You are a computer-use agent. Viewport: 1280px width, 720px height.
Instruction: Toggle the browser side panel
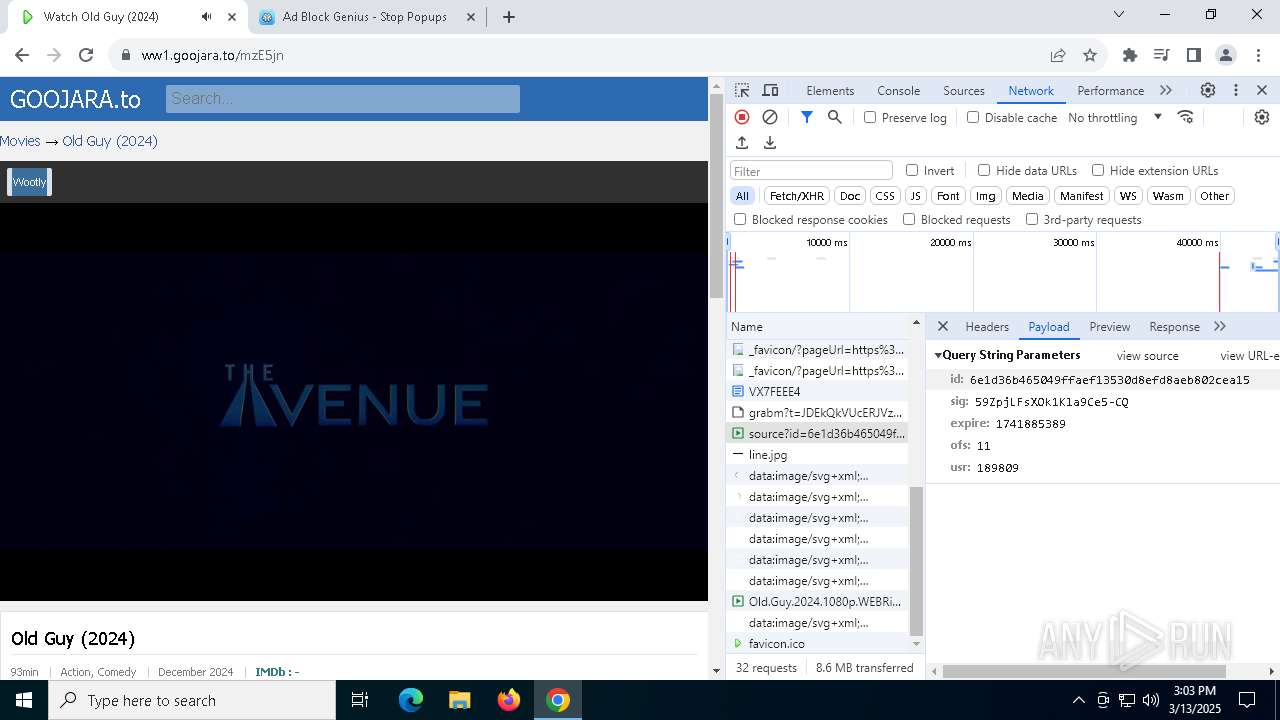[1193, 55]
